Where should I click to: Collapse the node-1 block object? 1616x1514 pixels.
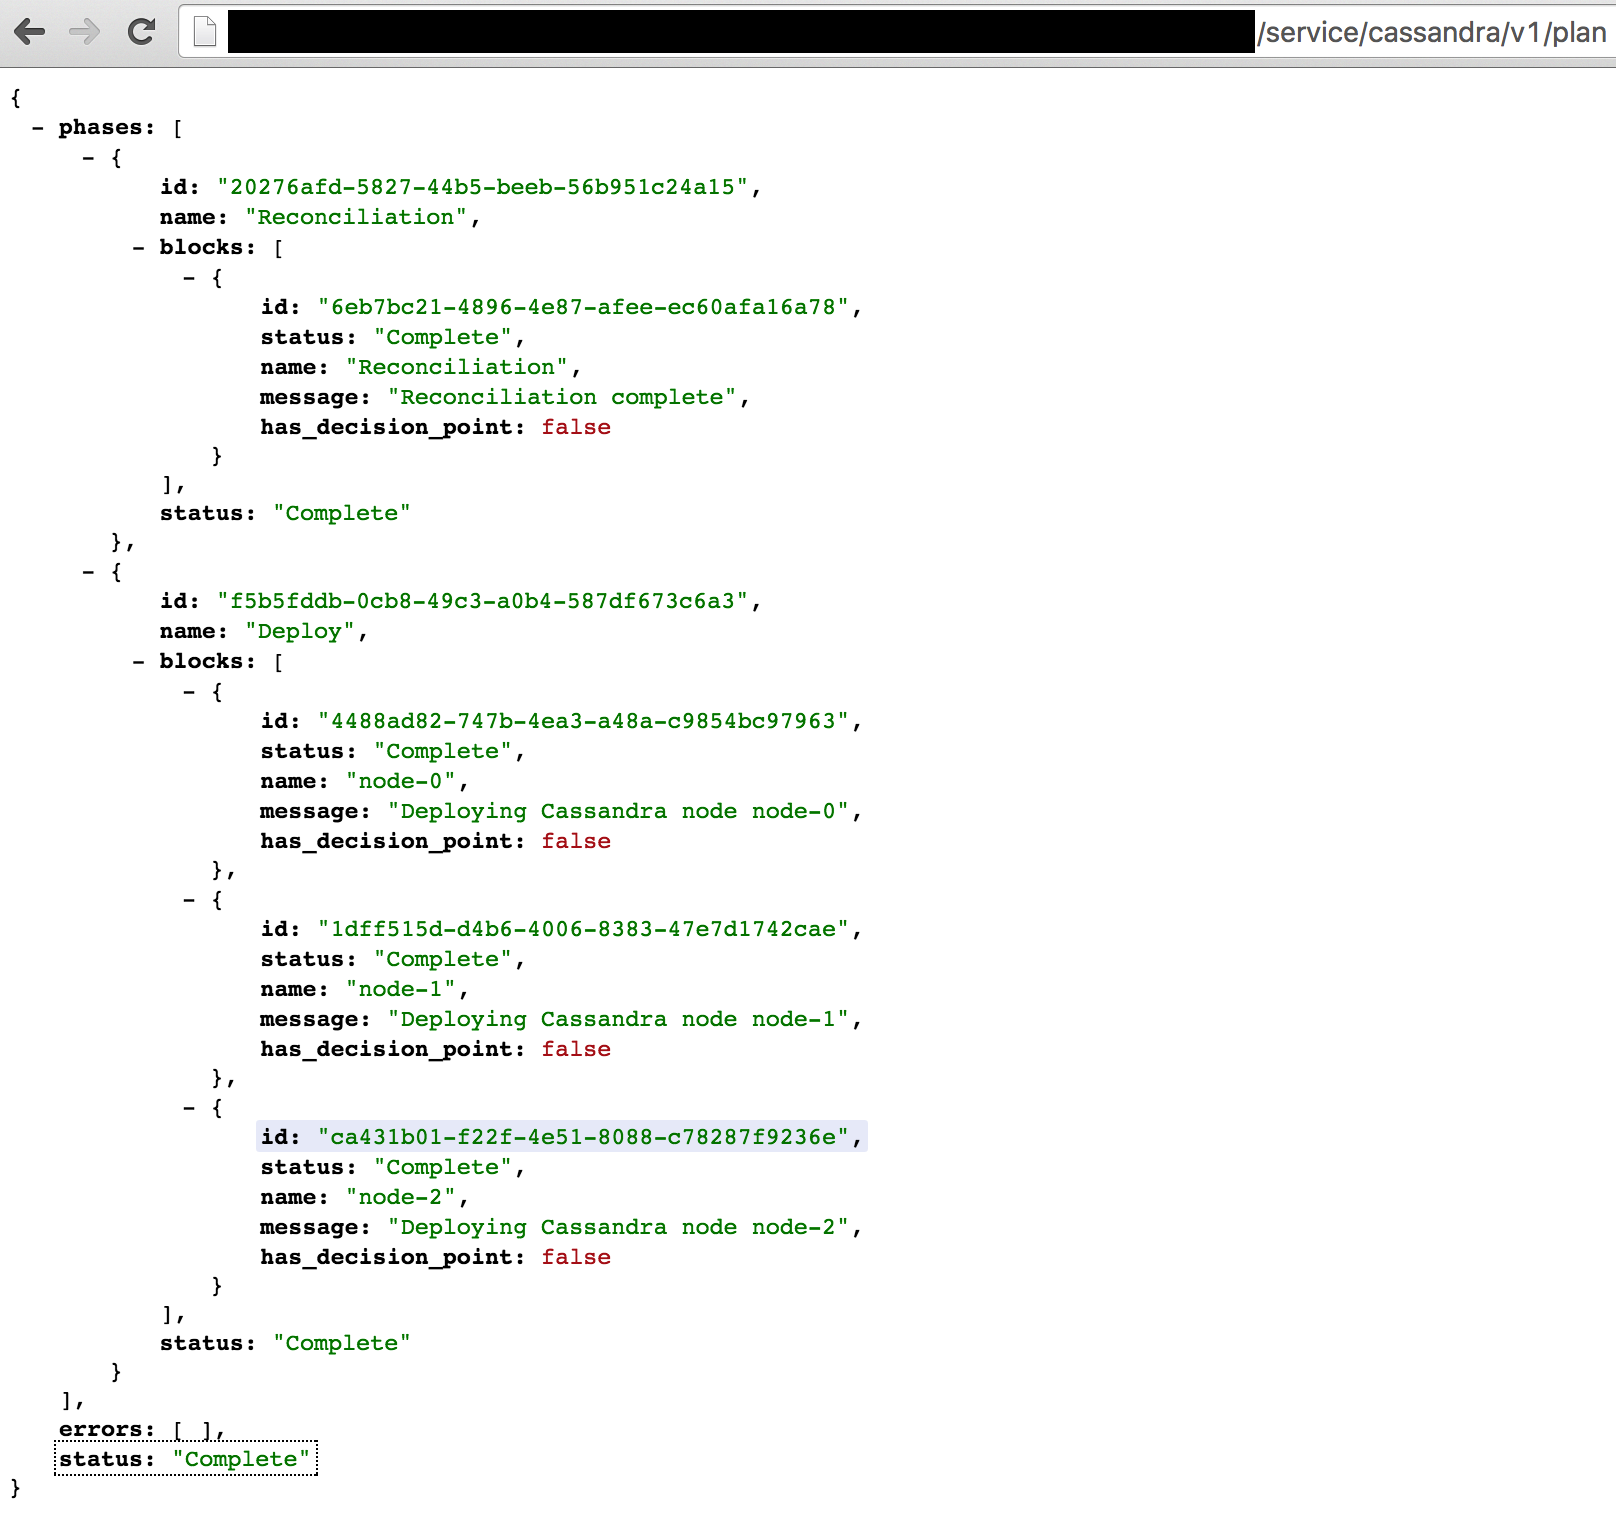coord(190,900)
